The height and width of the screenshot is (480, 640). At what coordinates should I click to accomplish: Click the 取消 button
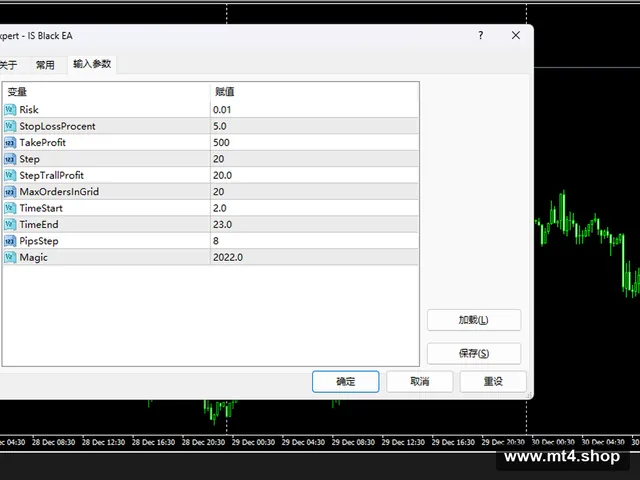click(x=420, y=382)
